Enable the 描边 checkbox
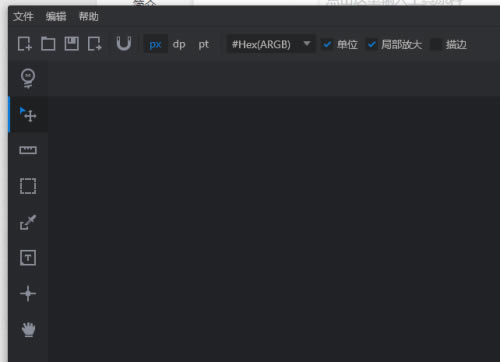This screenshot has height=362, width=500. (435, 44)
